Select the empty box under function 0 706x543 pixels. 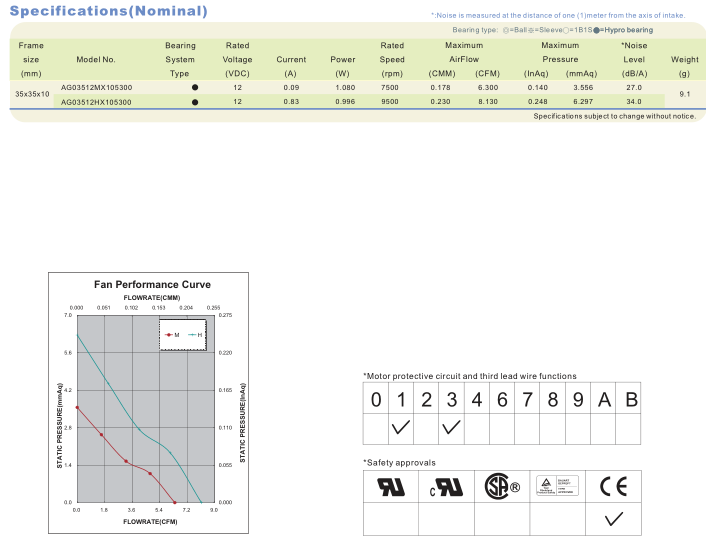click(x=376, y=429)
